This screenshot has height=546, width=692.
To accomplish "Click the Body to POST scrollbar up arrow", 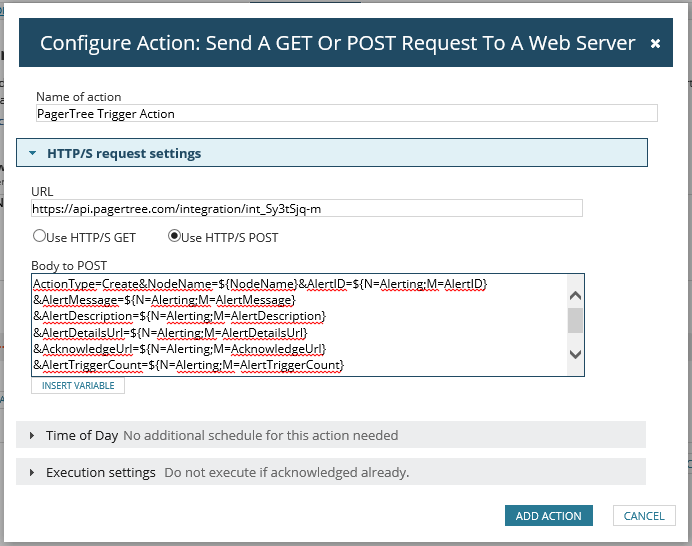I will pyautogui.click(x=575, y=294).
